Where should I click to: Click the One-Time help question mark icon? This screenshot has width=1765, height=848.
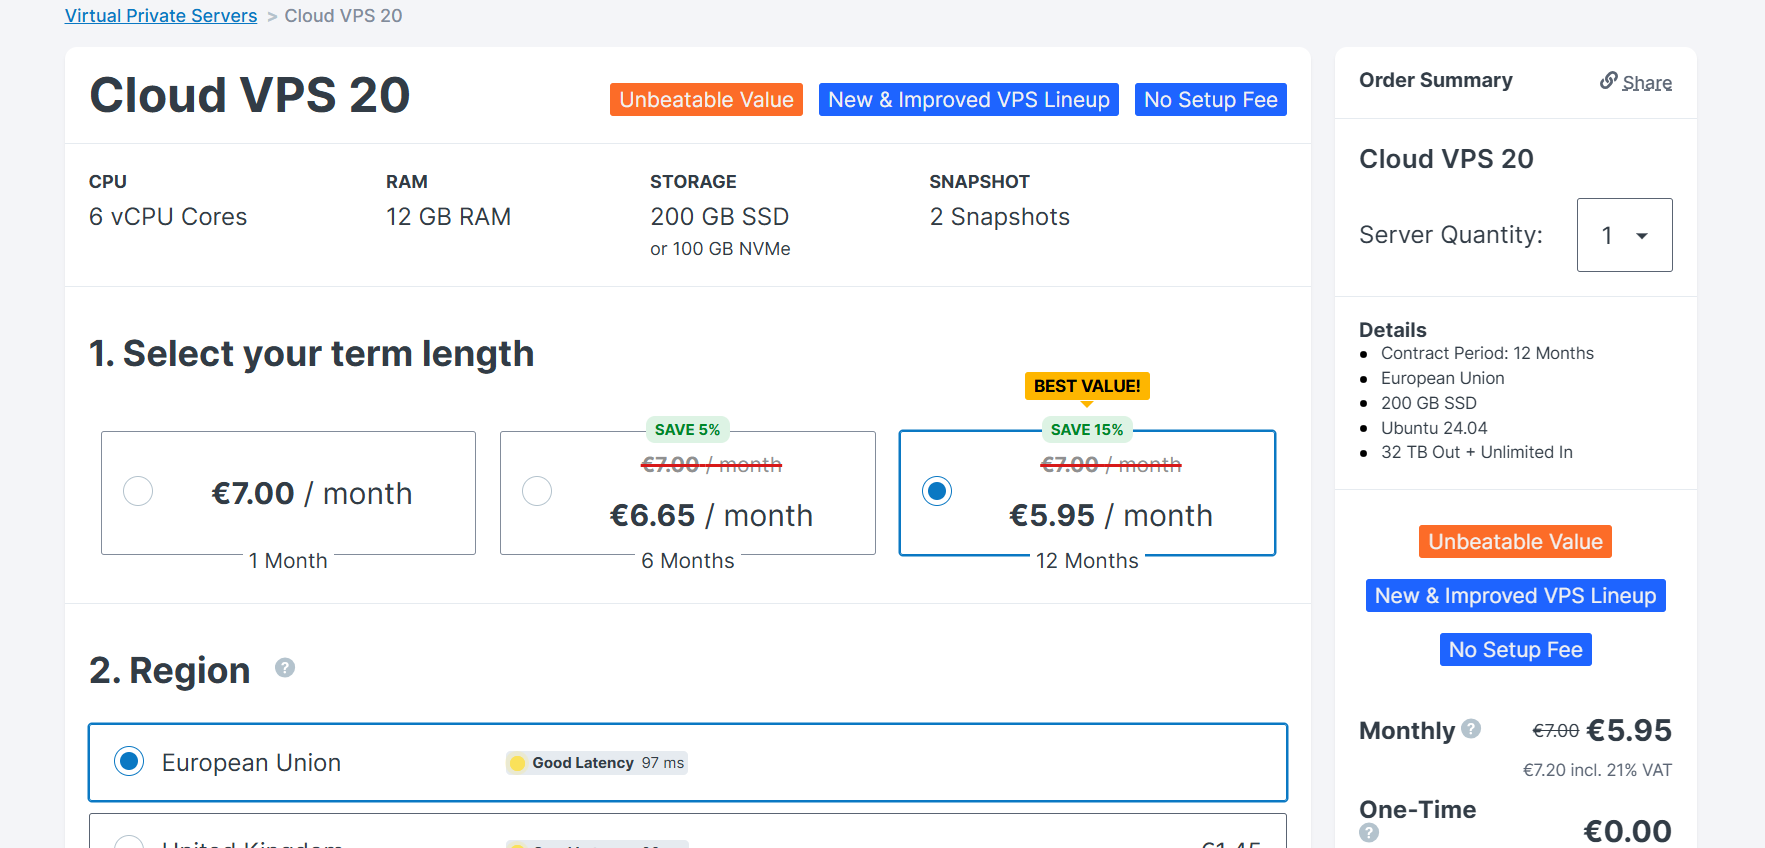(1369, 832)
